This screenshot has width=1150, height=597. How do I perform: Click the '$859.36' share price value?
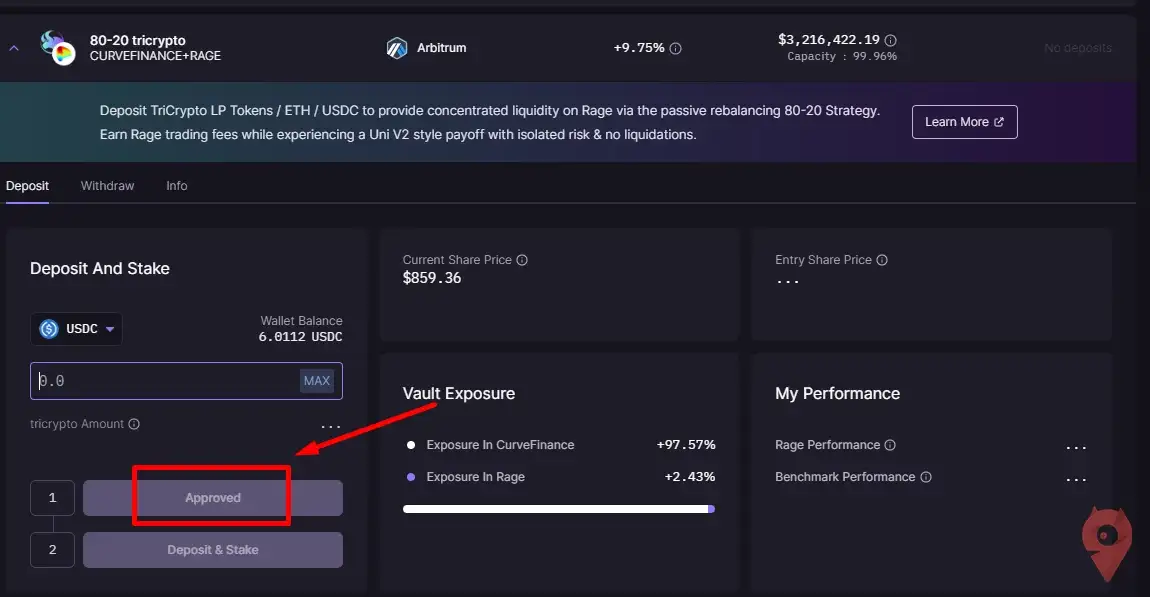coord(432,278)
